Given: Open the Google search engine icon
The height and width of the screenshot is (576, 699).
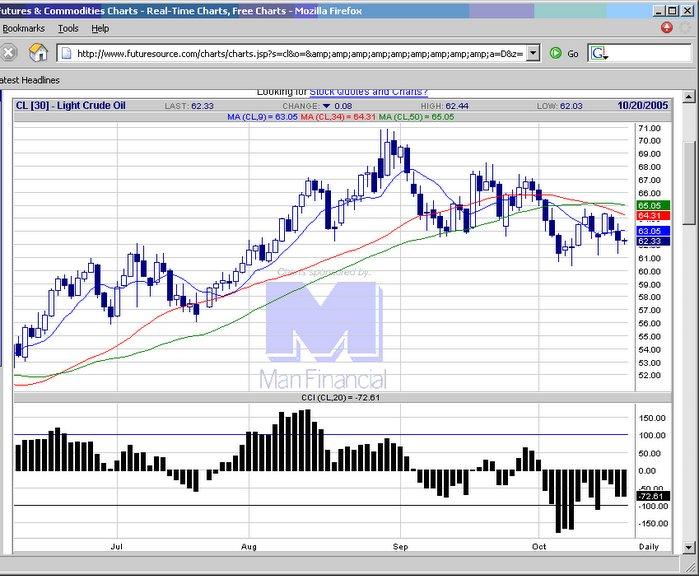Looking at the screenshot, I should tap(599, 53).
